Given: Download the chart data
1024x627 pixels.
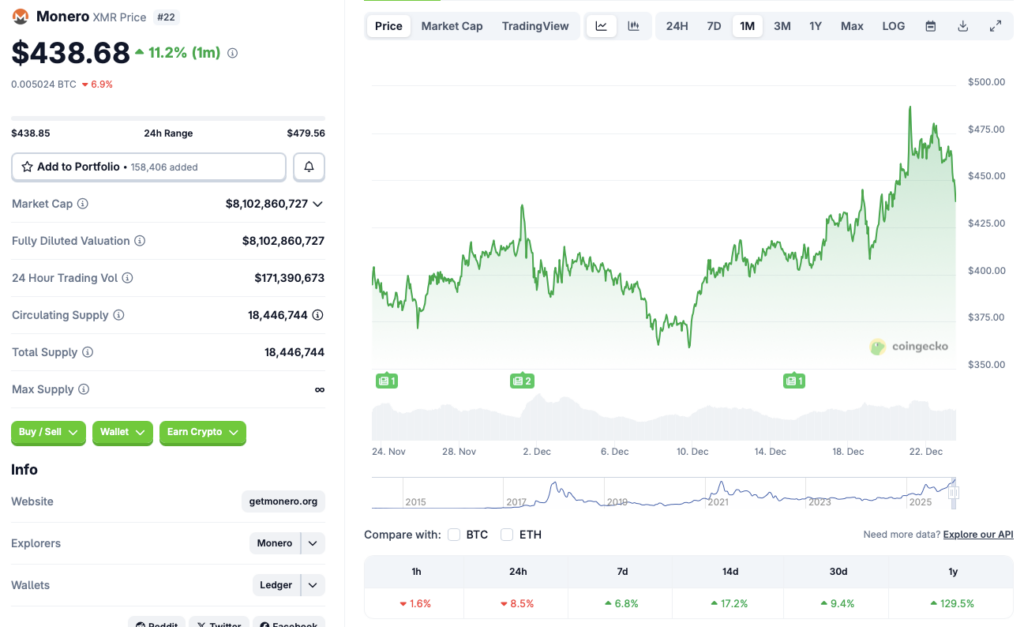Looking at the screenshot, I should 962,25.
